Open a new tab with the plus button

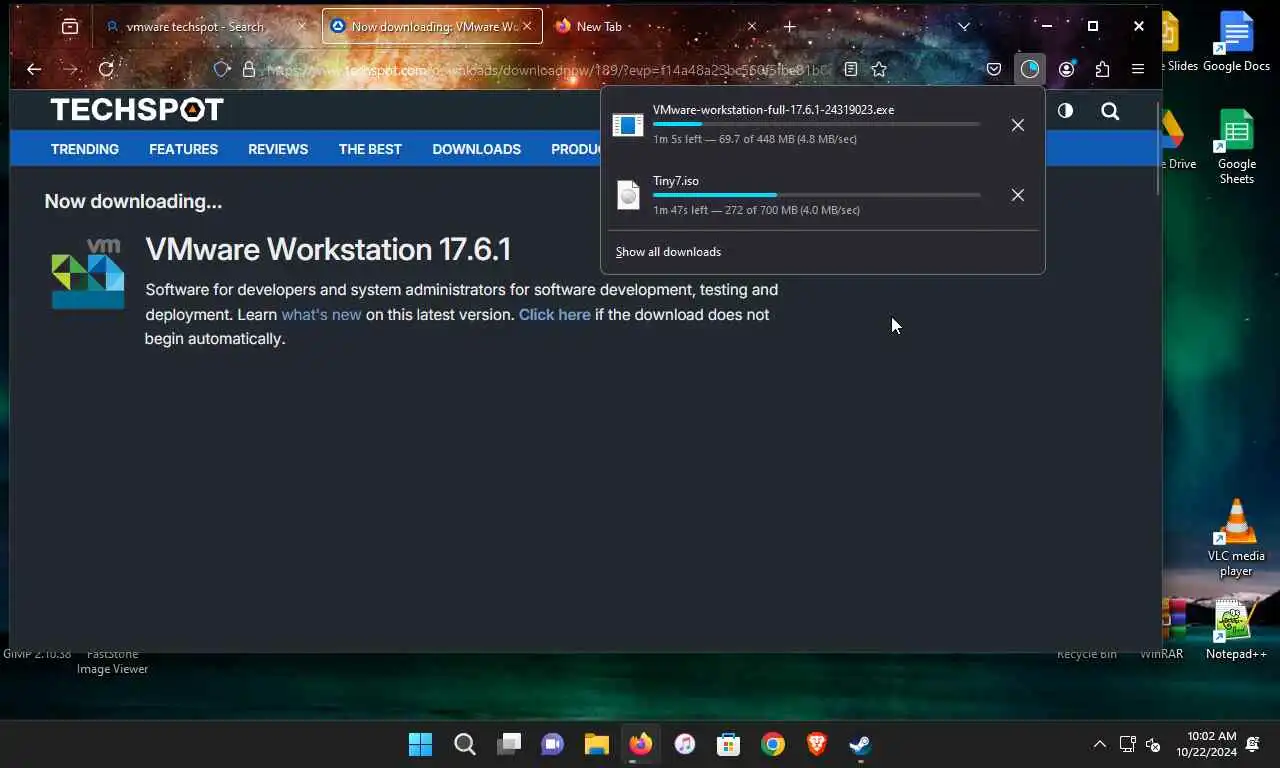tap(789, 27)
